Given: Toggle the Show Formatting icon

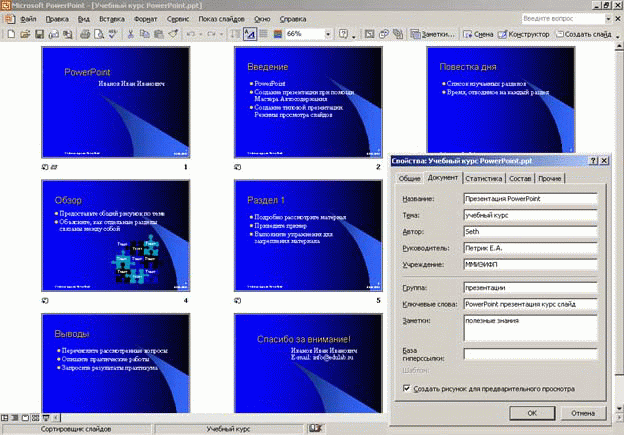Looking at the screenshot, I should point(250,34).
